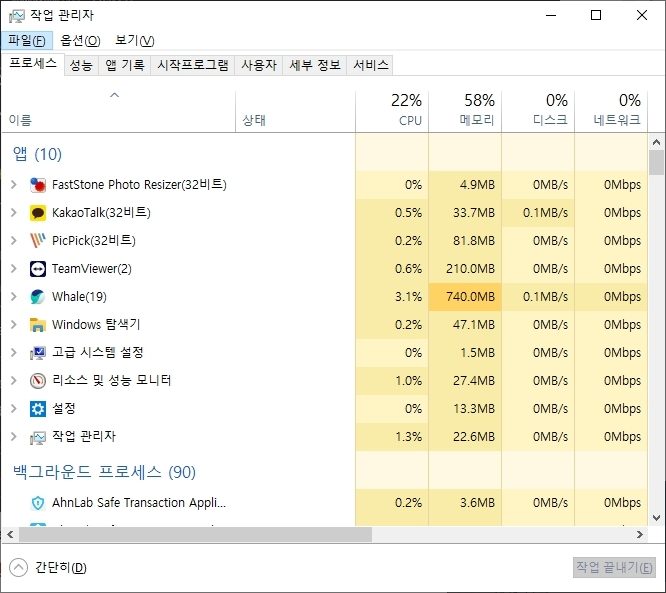Click the 리소스 및 성능 모니터 icon
Viewport: 666px width, 593px height.
pyautogui.click(x=38, y=381)
